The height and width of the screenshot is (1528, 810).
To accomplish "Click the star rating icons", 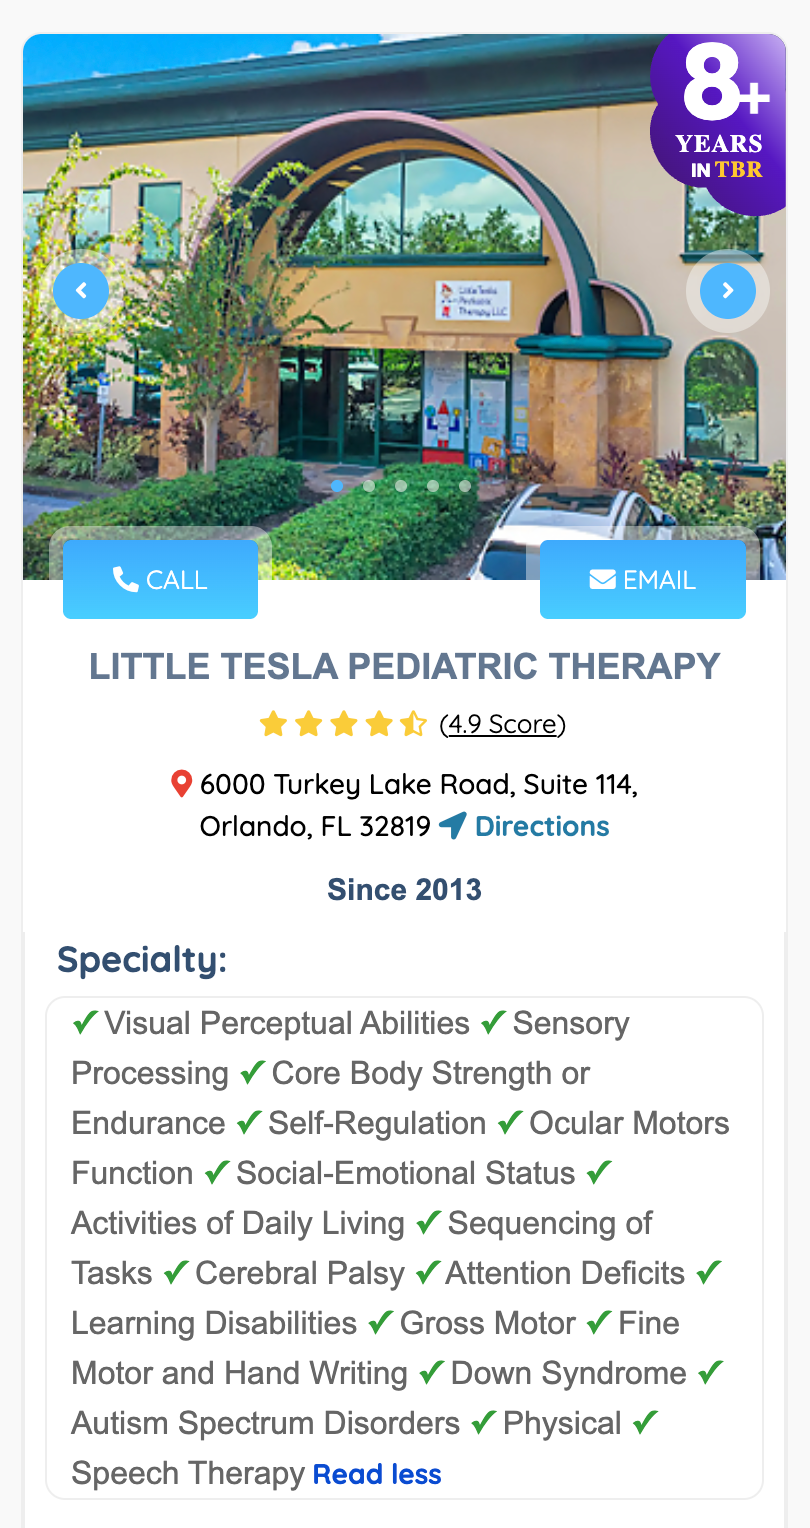I will [343, 724].
